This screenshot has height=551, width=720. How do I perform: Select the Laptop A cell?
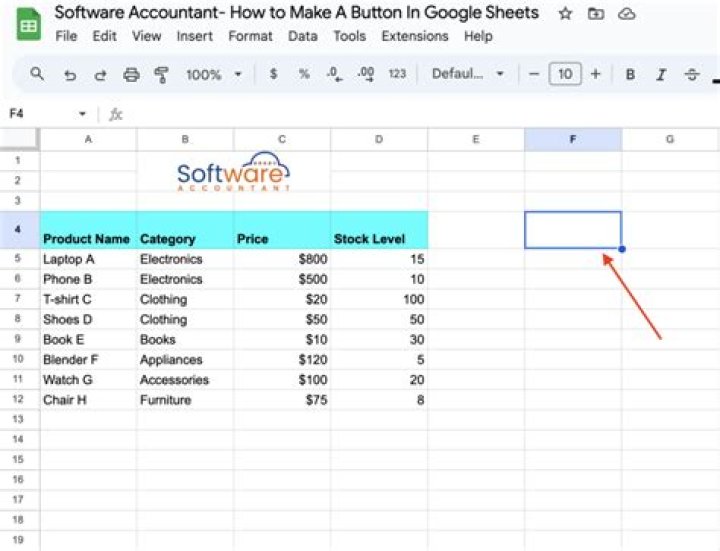pos(88,259)
